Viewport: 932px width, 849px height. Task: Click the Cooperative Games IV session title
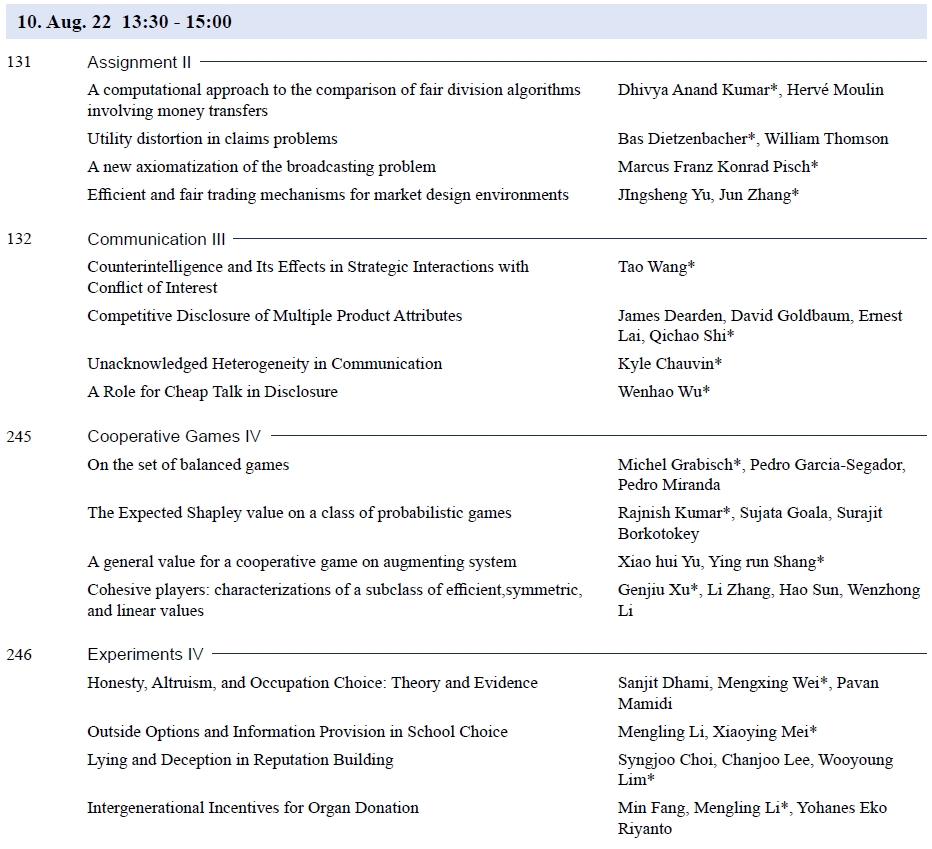click(175, 436)
